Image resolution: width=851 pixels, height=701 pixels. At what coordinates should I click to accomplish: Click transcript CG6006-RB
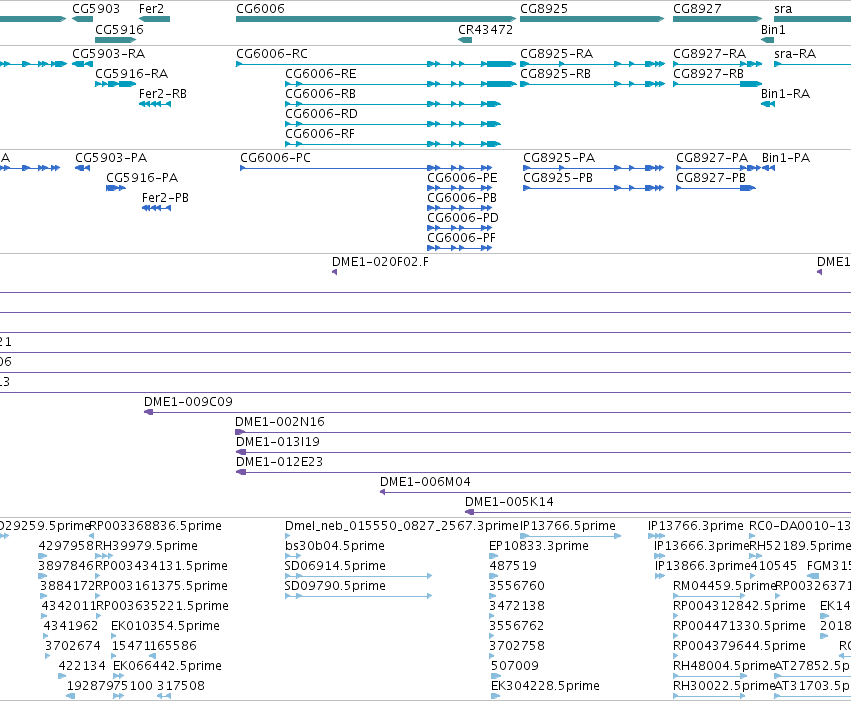coord(393,104)
